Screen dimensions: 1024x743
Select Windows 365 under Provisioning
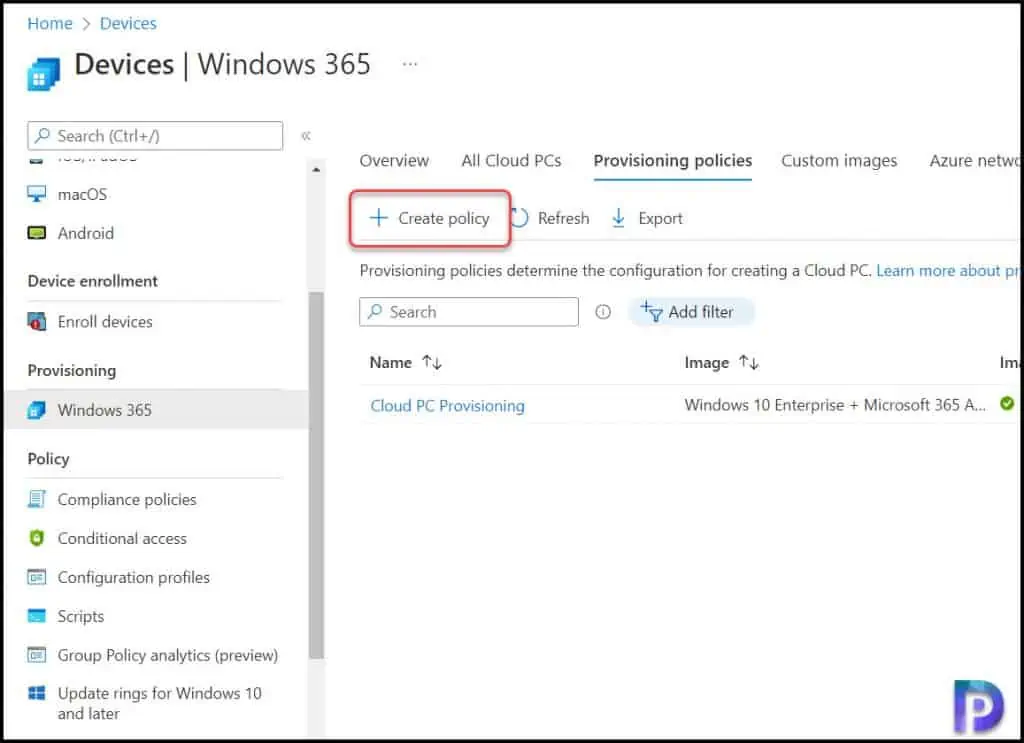(x=156, y=410)
